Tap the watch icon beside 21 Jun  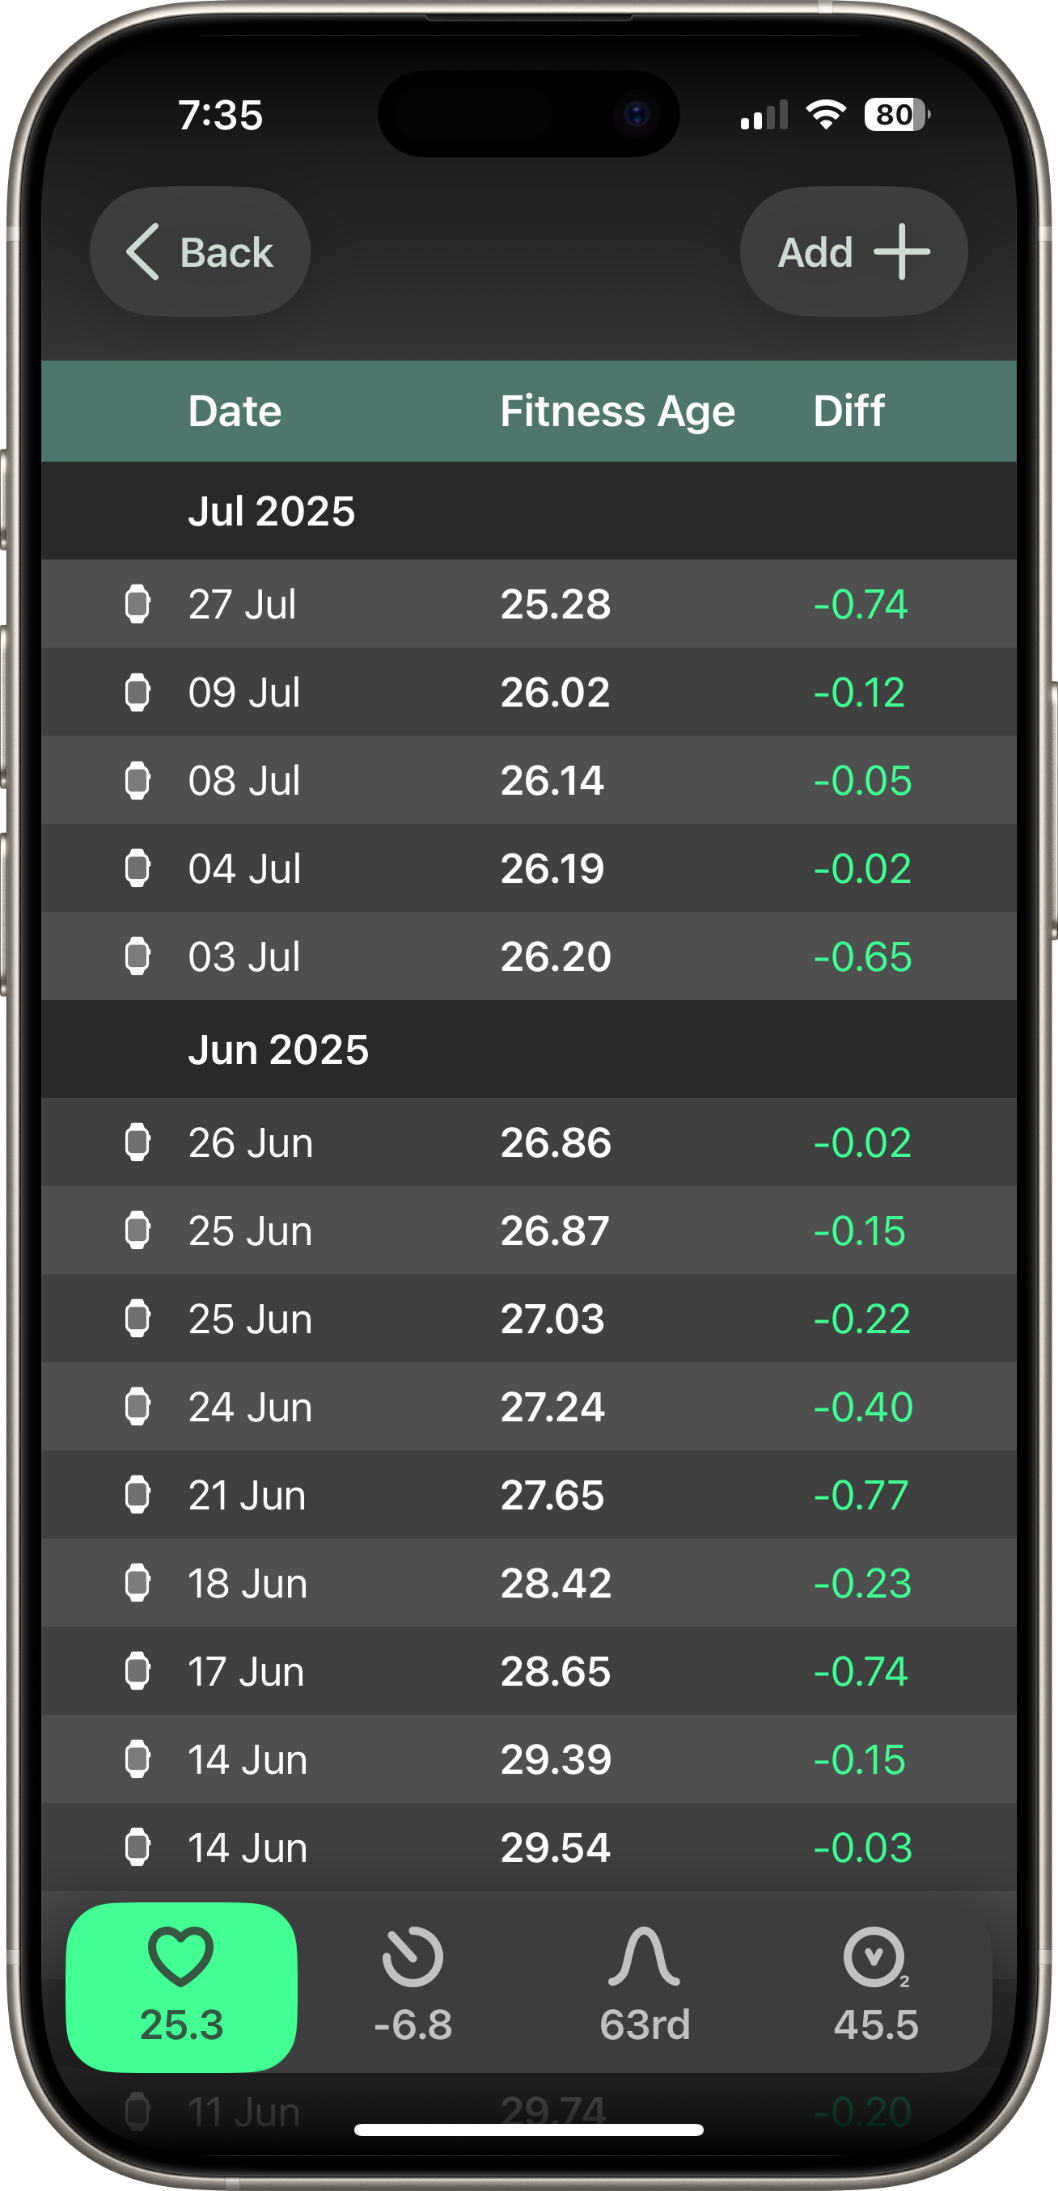click(x=137, y=1495)
